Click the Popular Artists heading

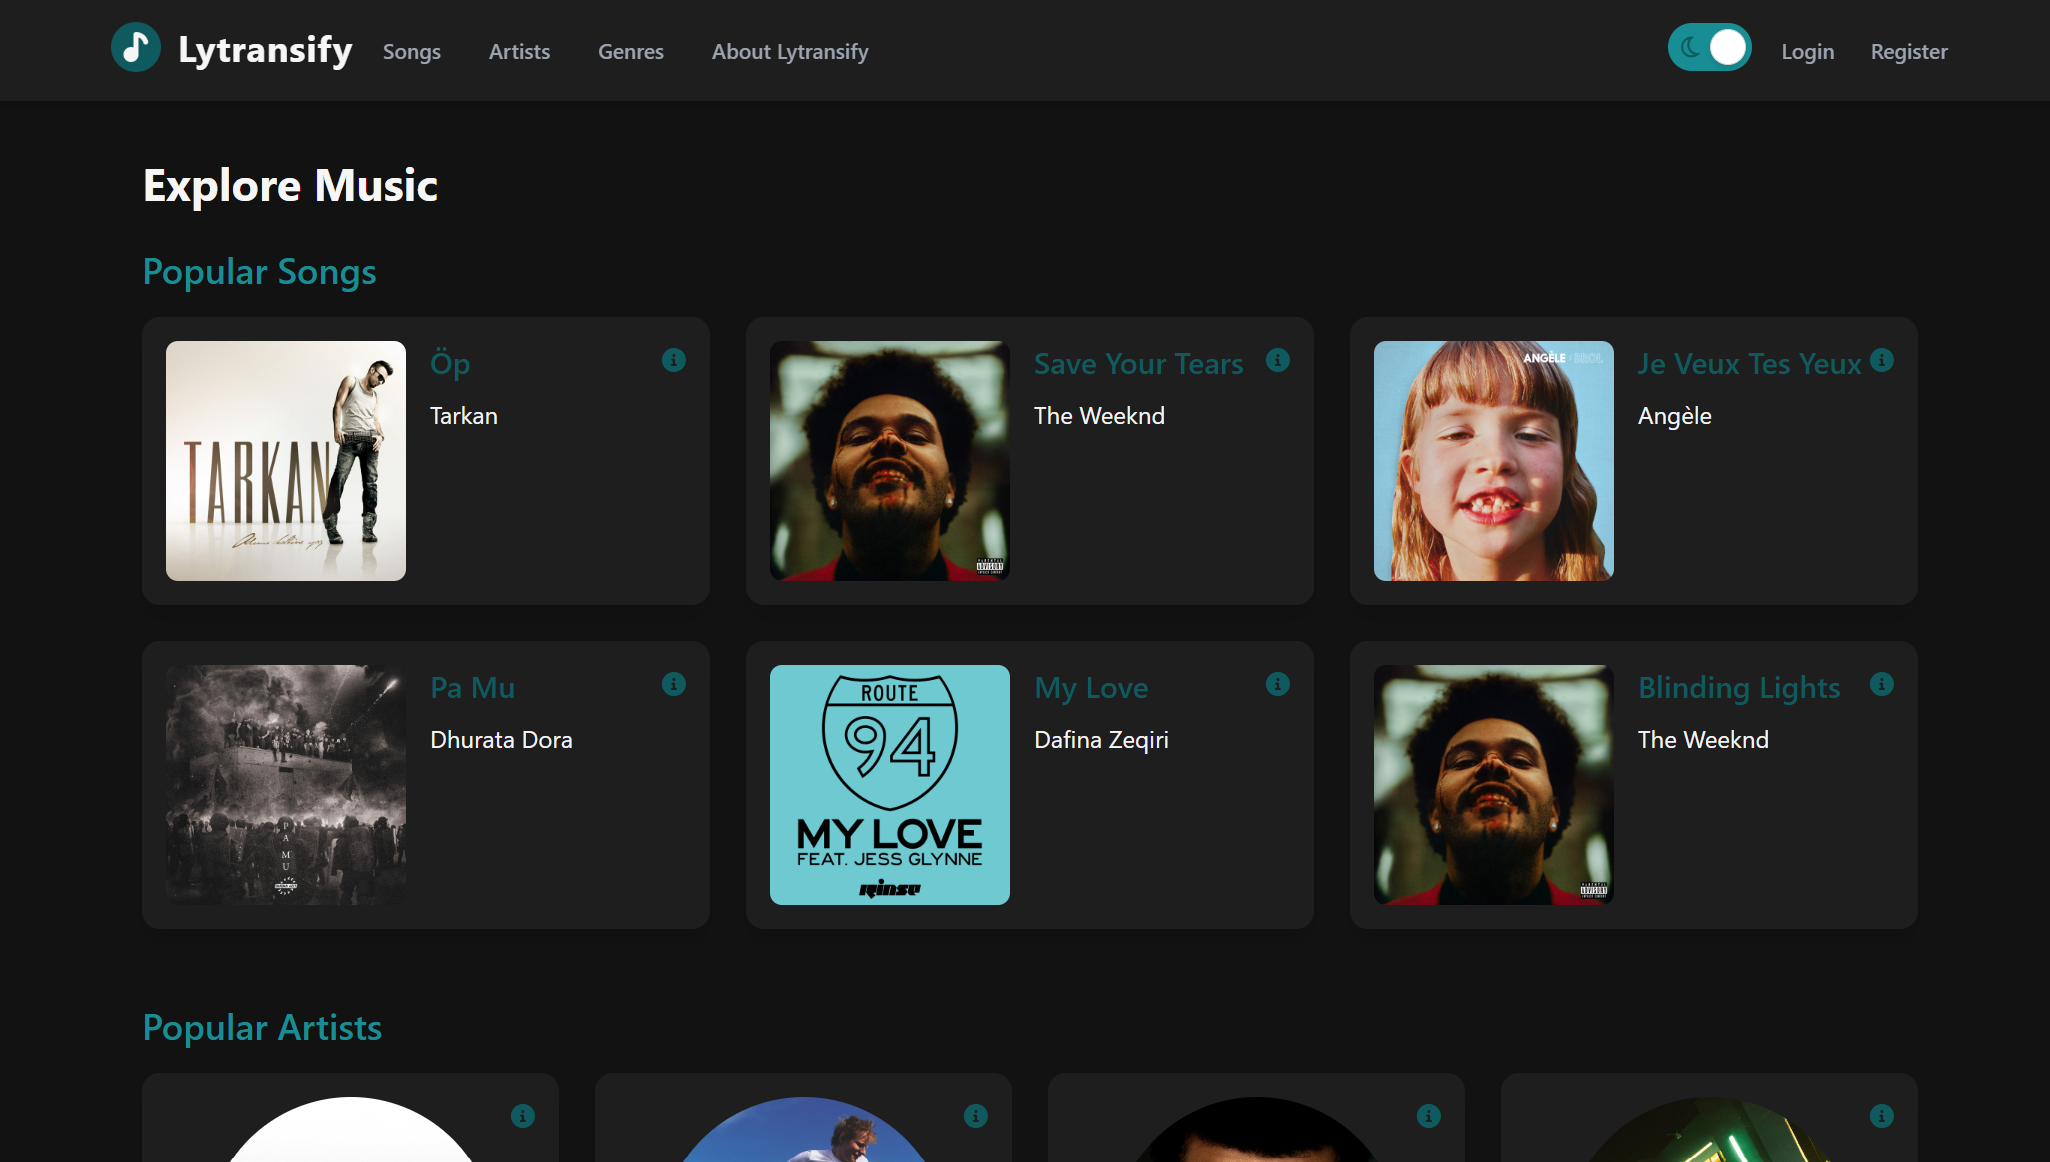point(262,1028)
